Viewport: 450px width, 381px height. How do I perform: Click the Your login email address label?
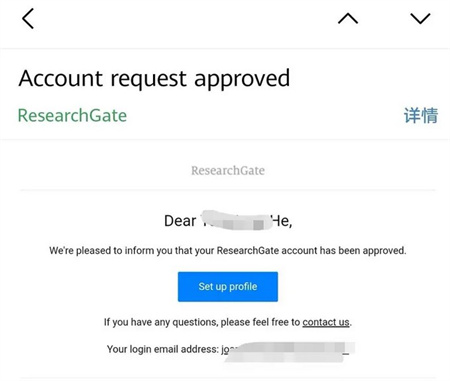(163, 349)
